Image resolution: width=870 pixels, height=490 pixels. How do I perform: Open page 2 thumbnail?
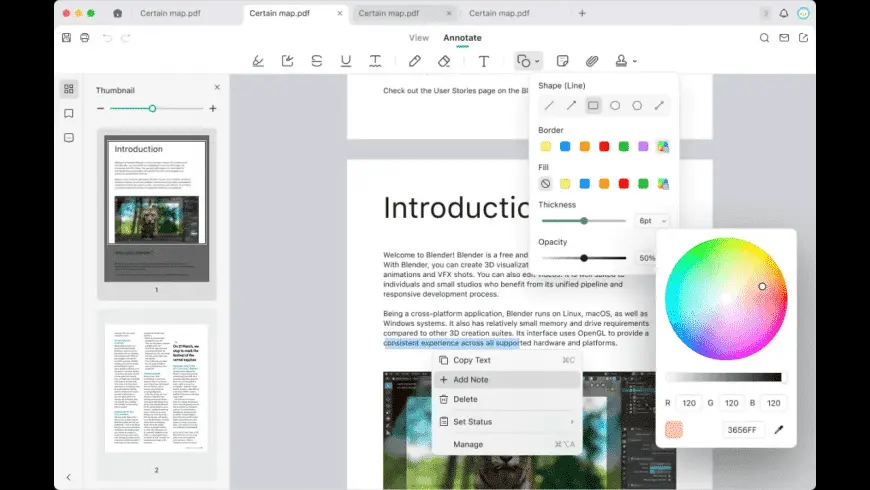click(156, 388)
